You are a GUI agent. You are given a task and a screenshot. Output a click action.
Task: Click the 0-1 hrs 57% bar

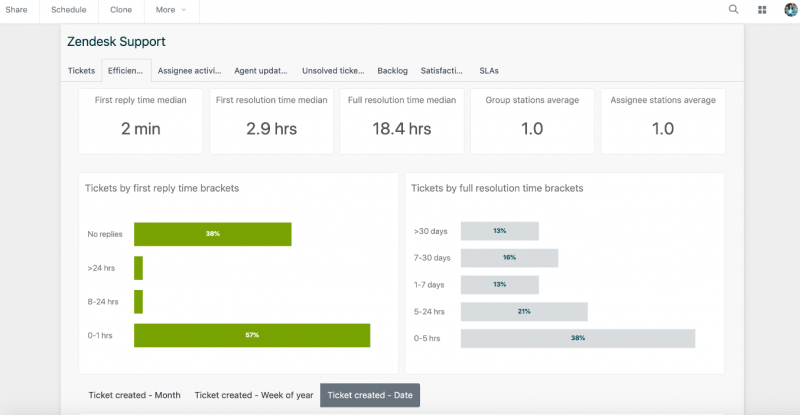[x=252, y=335]
